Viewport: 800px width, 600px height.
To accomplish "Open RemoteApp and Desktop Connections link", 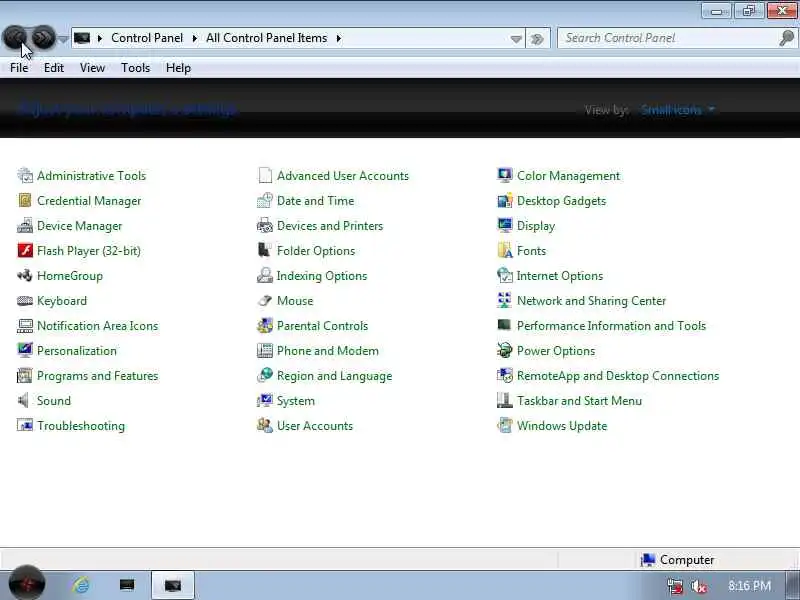I will [618, 376].
